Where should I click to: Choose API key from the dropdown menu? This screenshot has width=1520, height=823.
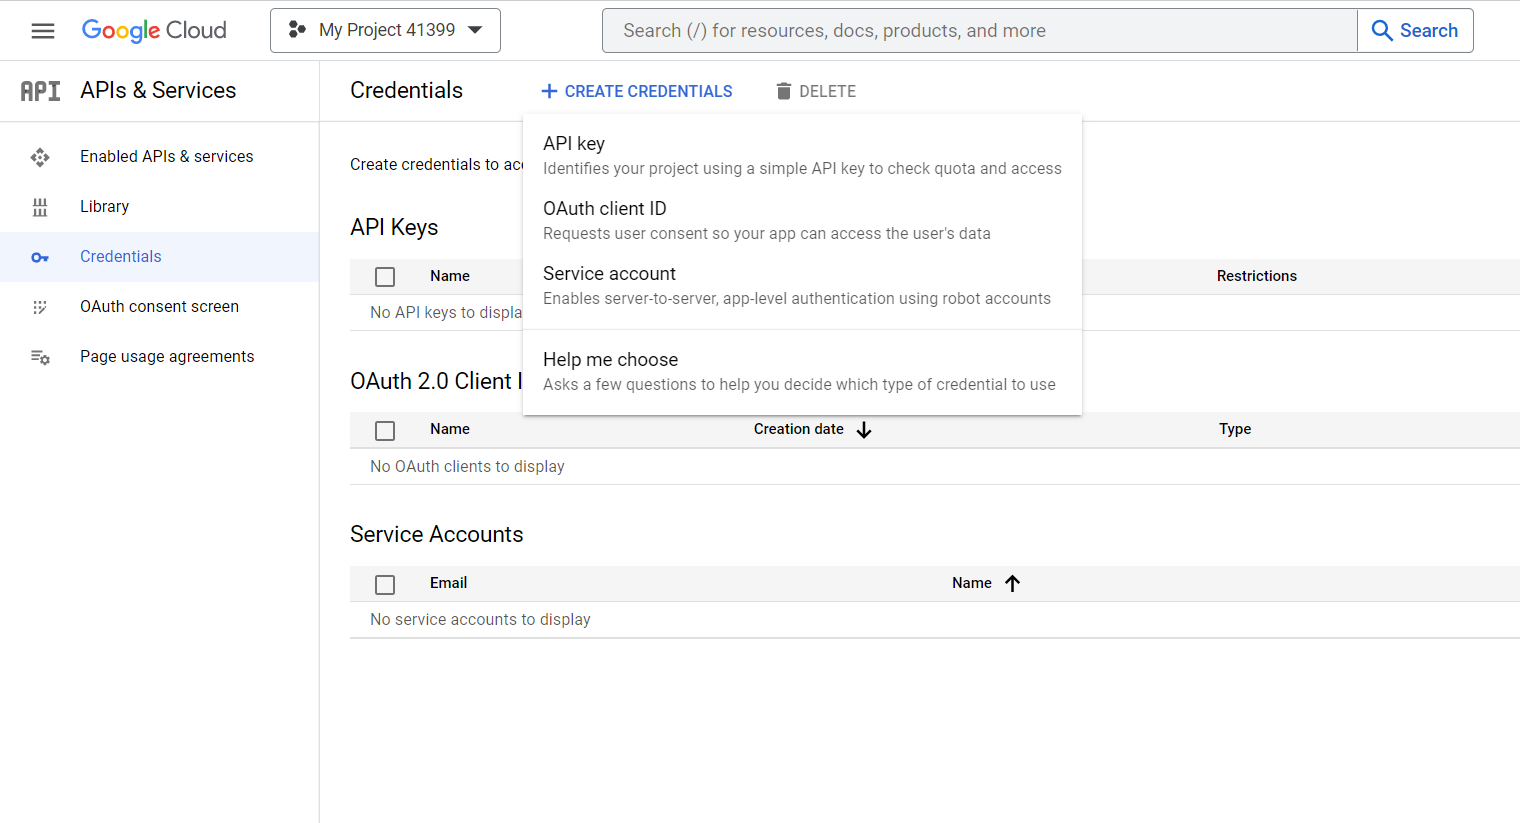[x=802, y=155]
